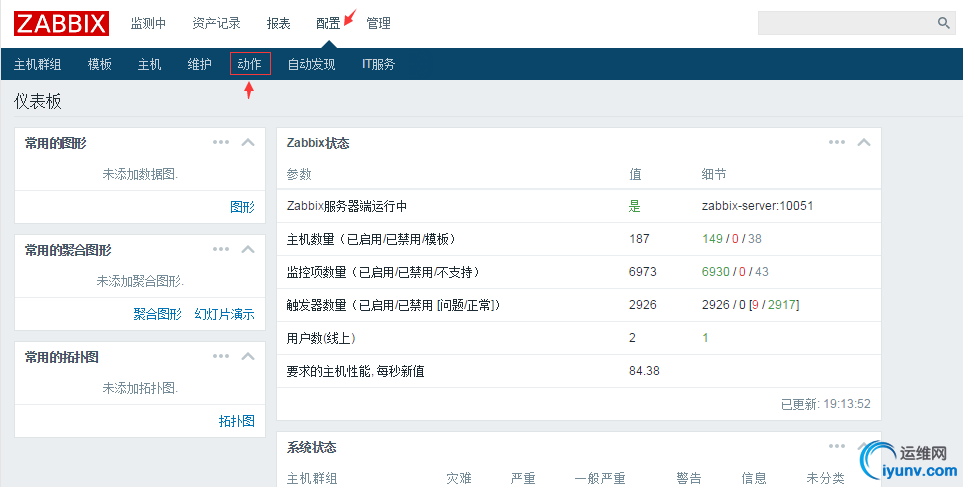
Task: Select the 动作 submenu item
Action: point(250,64)
